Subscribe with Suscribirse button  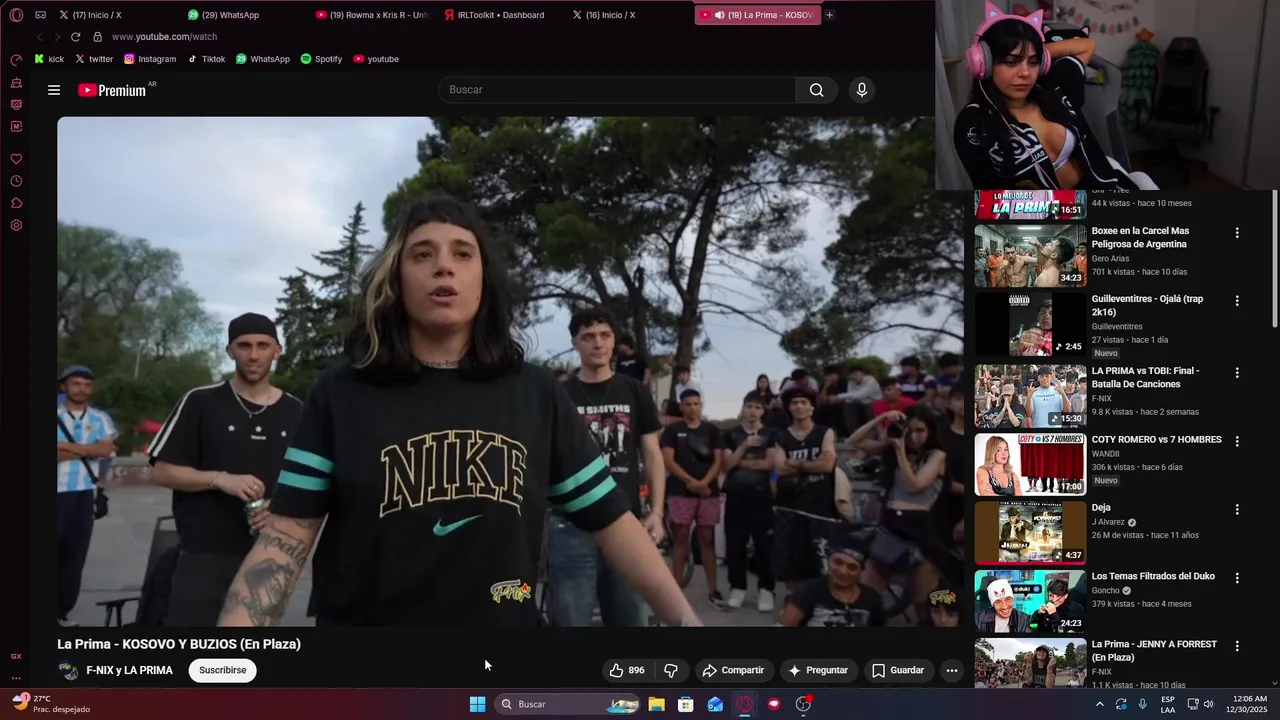(x=222, y=670)
